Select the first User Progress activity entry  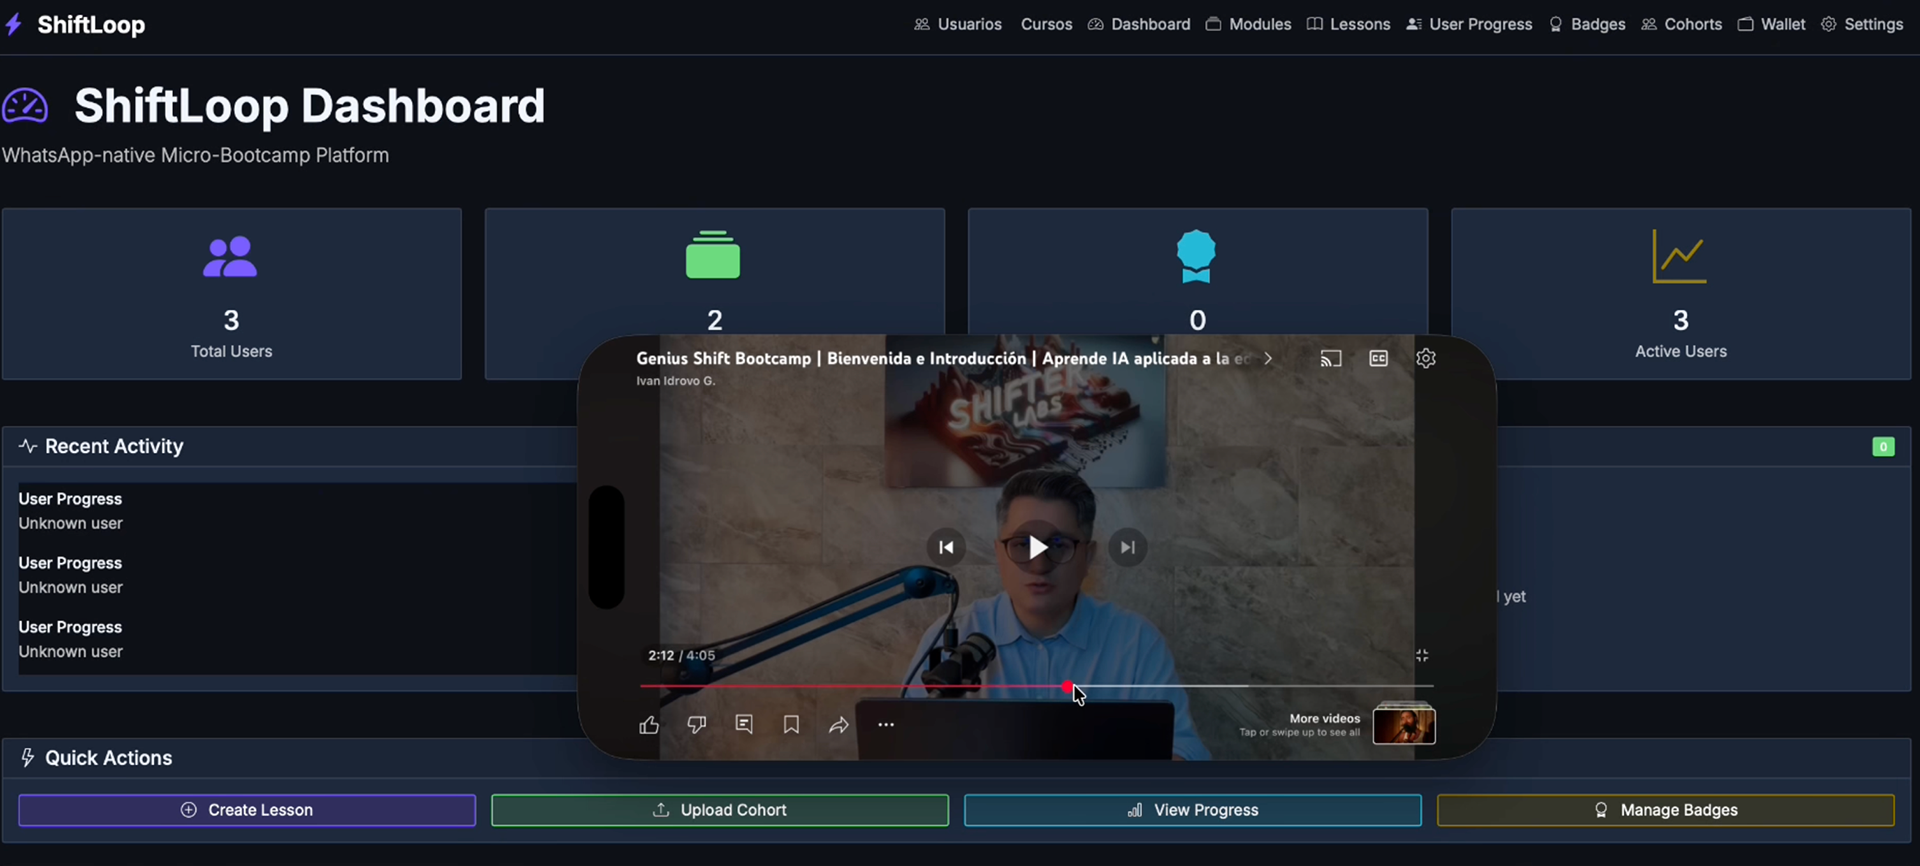(70, 511)
